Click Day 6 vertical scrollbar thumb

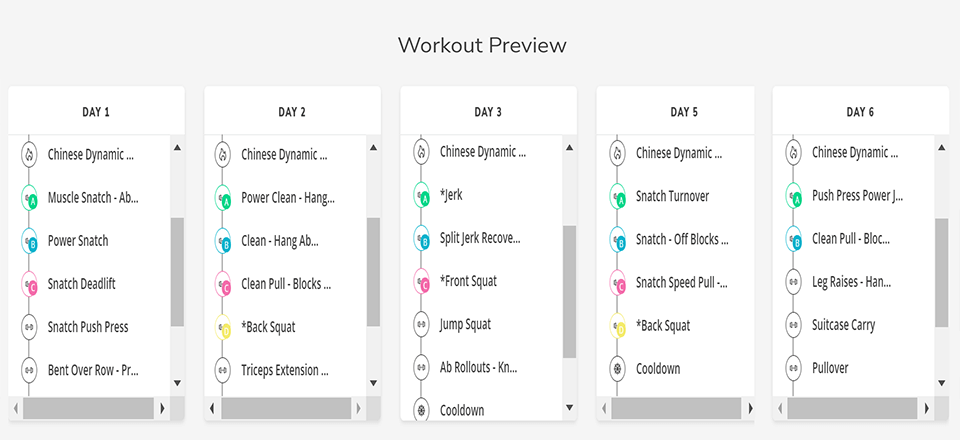coord(942,273)
